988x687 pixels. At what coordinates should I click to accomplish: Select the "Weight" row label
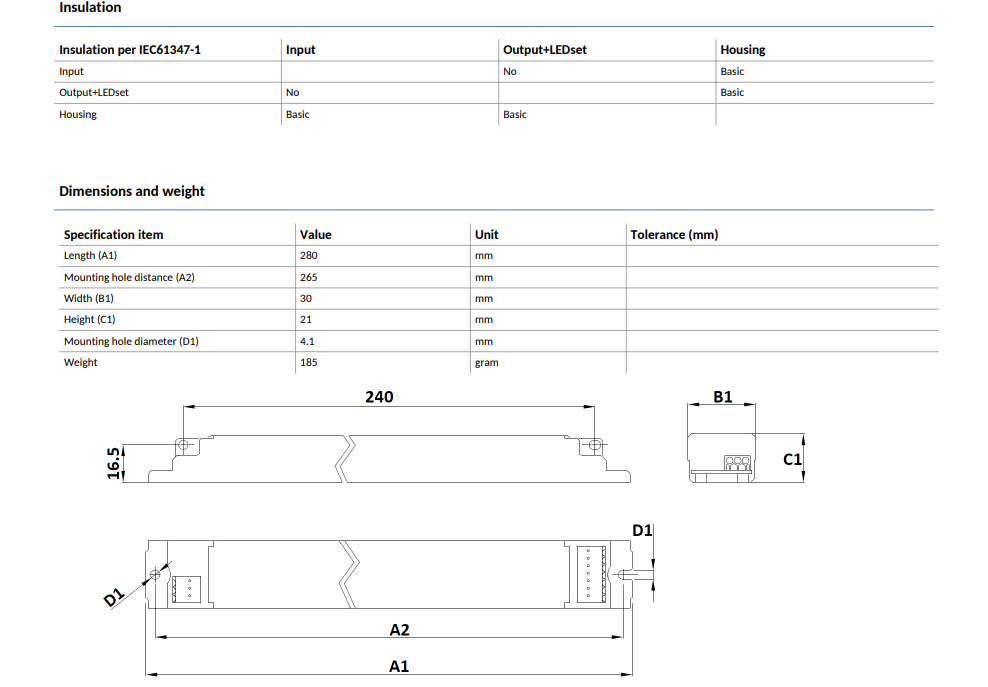tap(81, 362)
